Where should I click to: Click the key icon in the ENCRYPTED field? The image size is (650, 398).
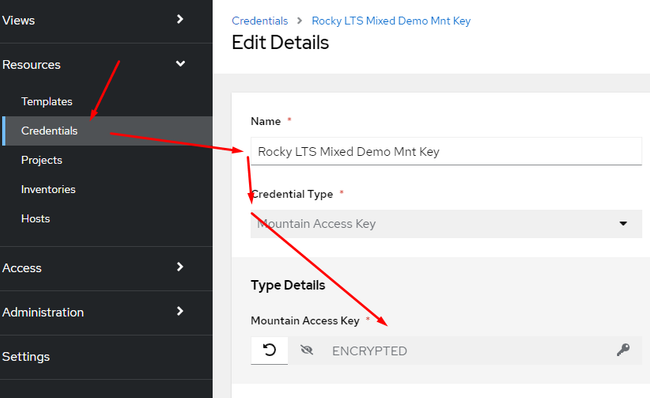click(x=623, y=350)
